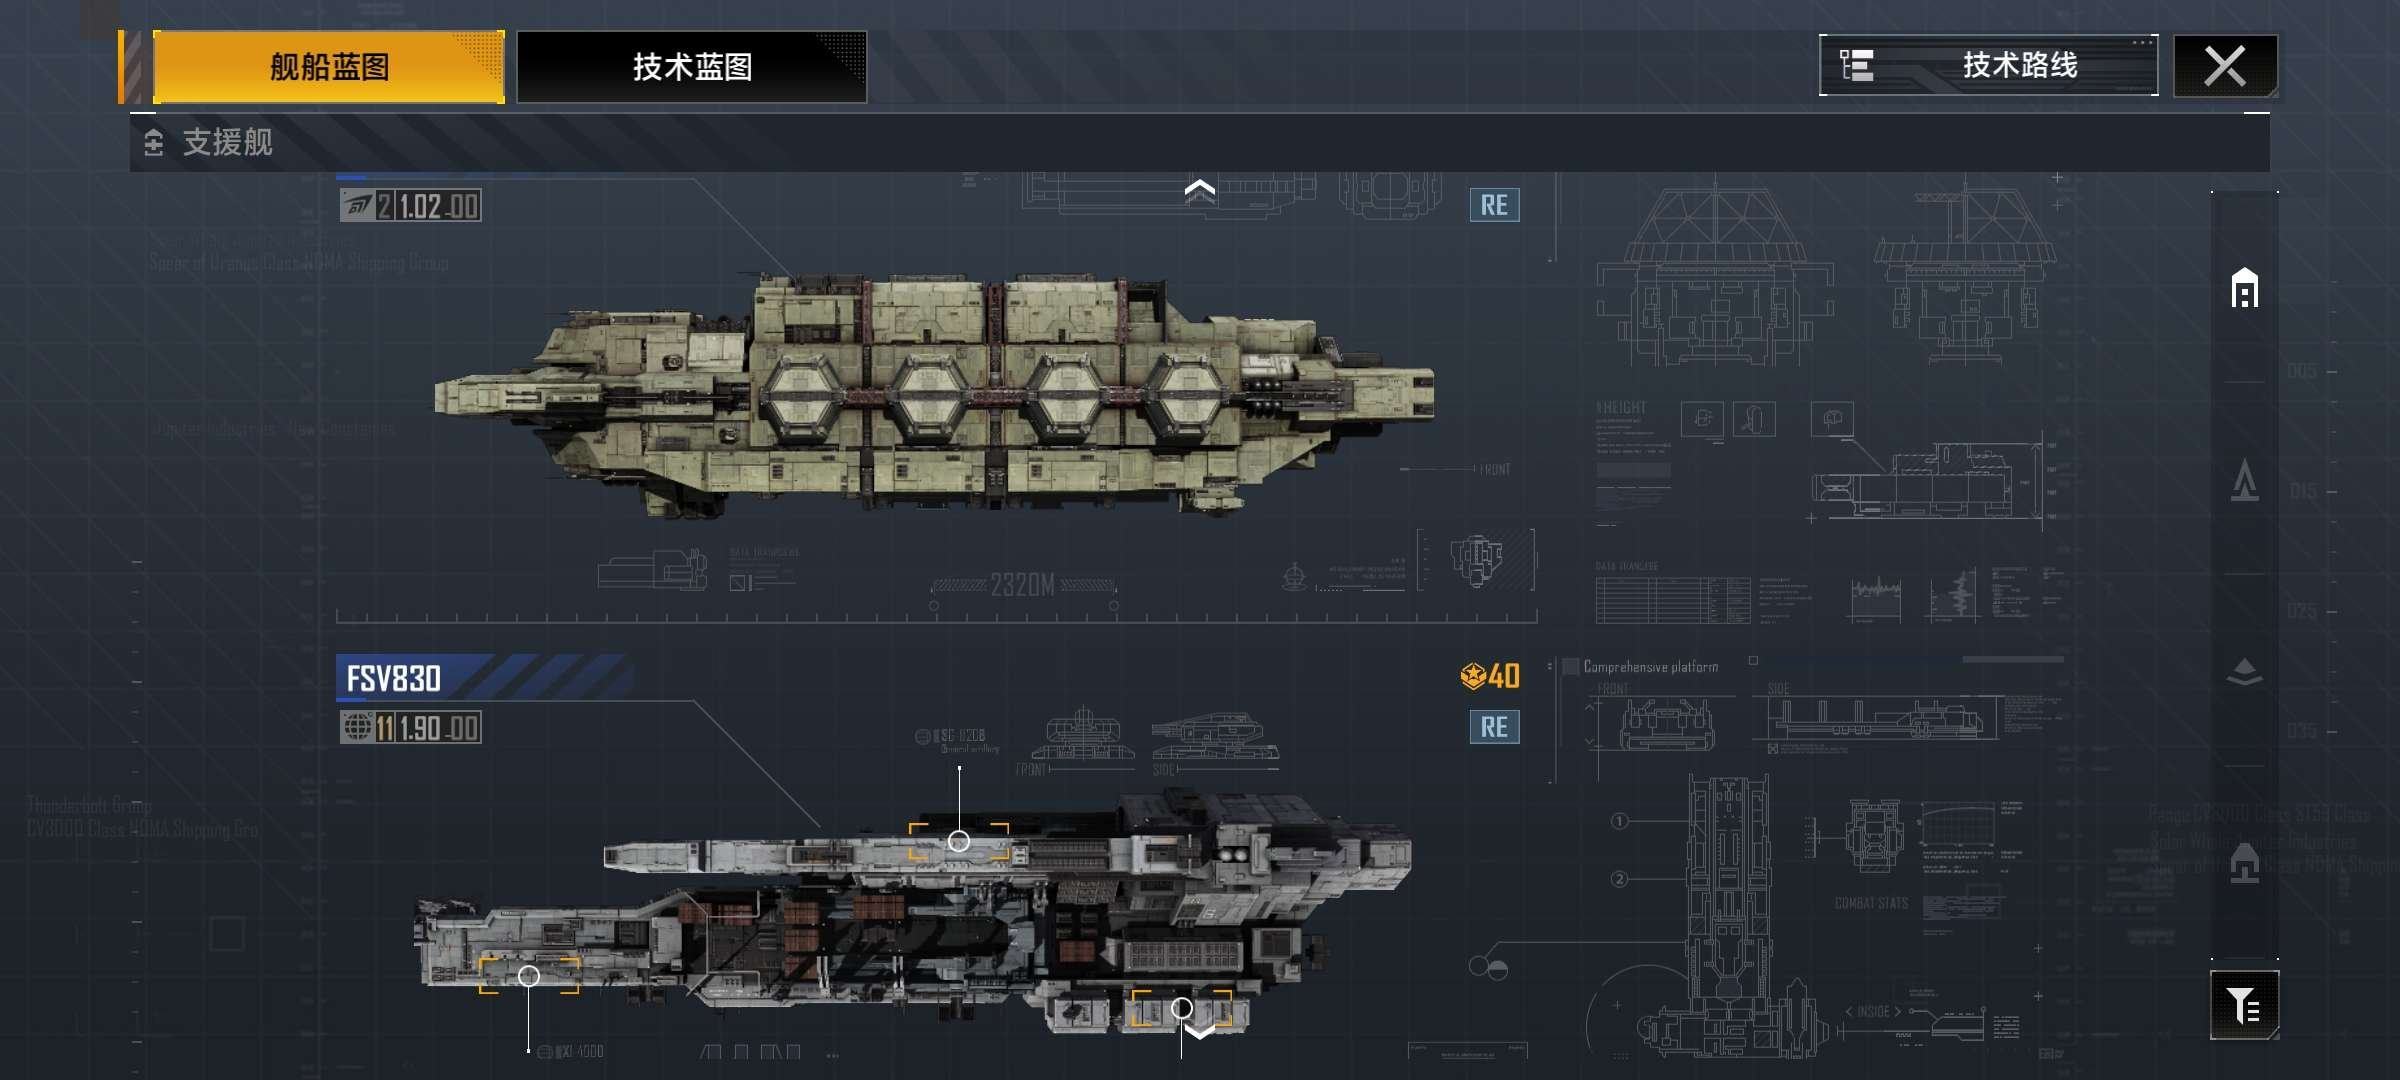Select the layered chevron ship class icon
The height and width of the screenshot is (1080, 2400).
(x=2245, y=672)
